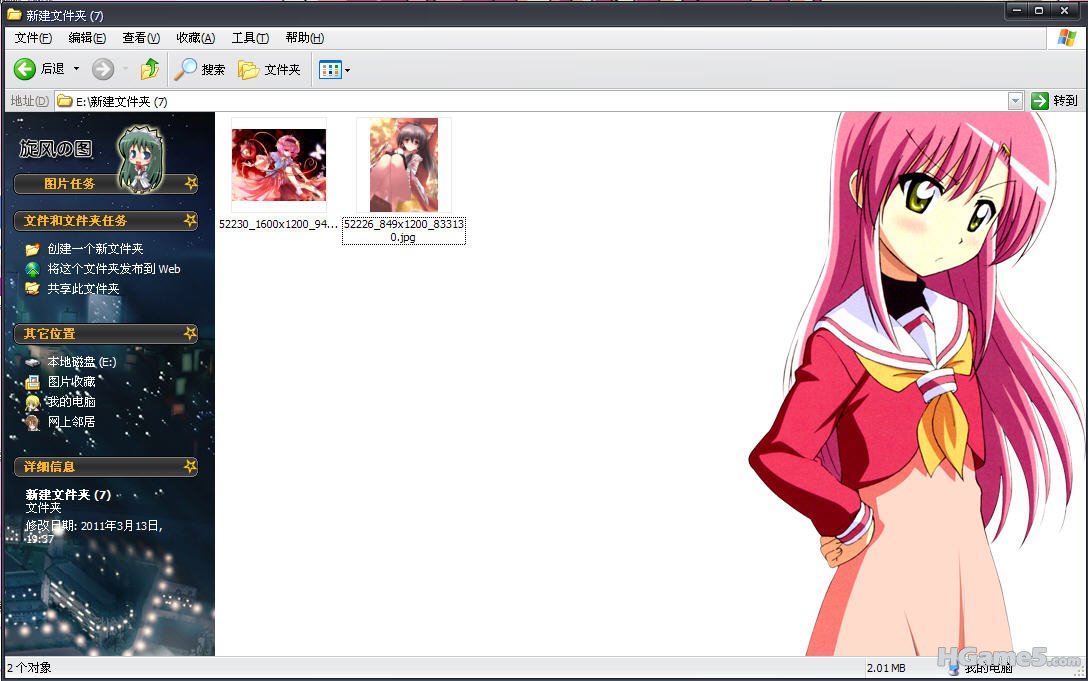The image size is (1088, 681).
Task: Open the Back history dropdown arrow
Action: 77,69
